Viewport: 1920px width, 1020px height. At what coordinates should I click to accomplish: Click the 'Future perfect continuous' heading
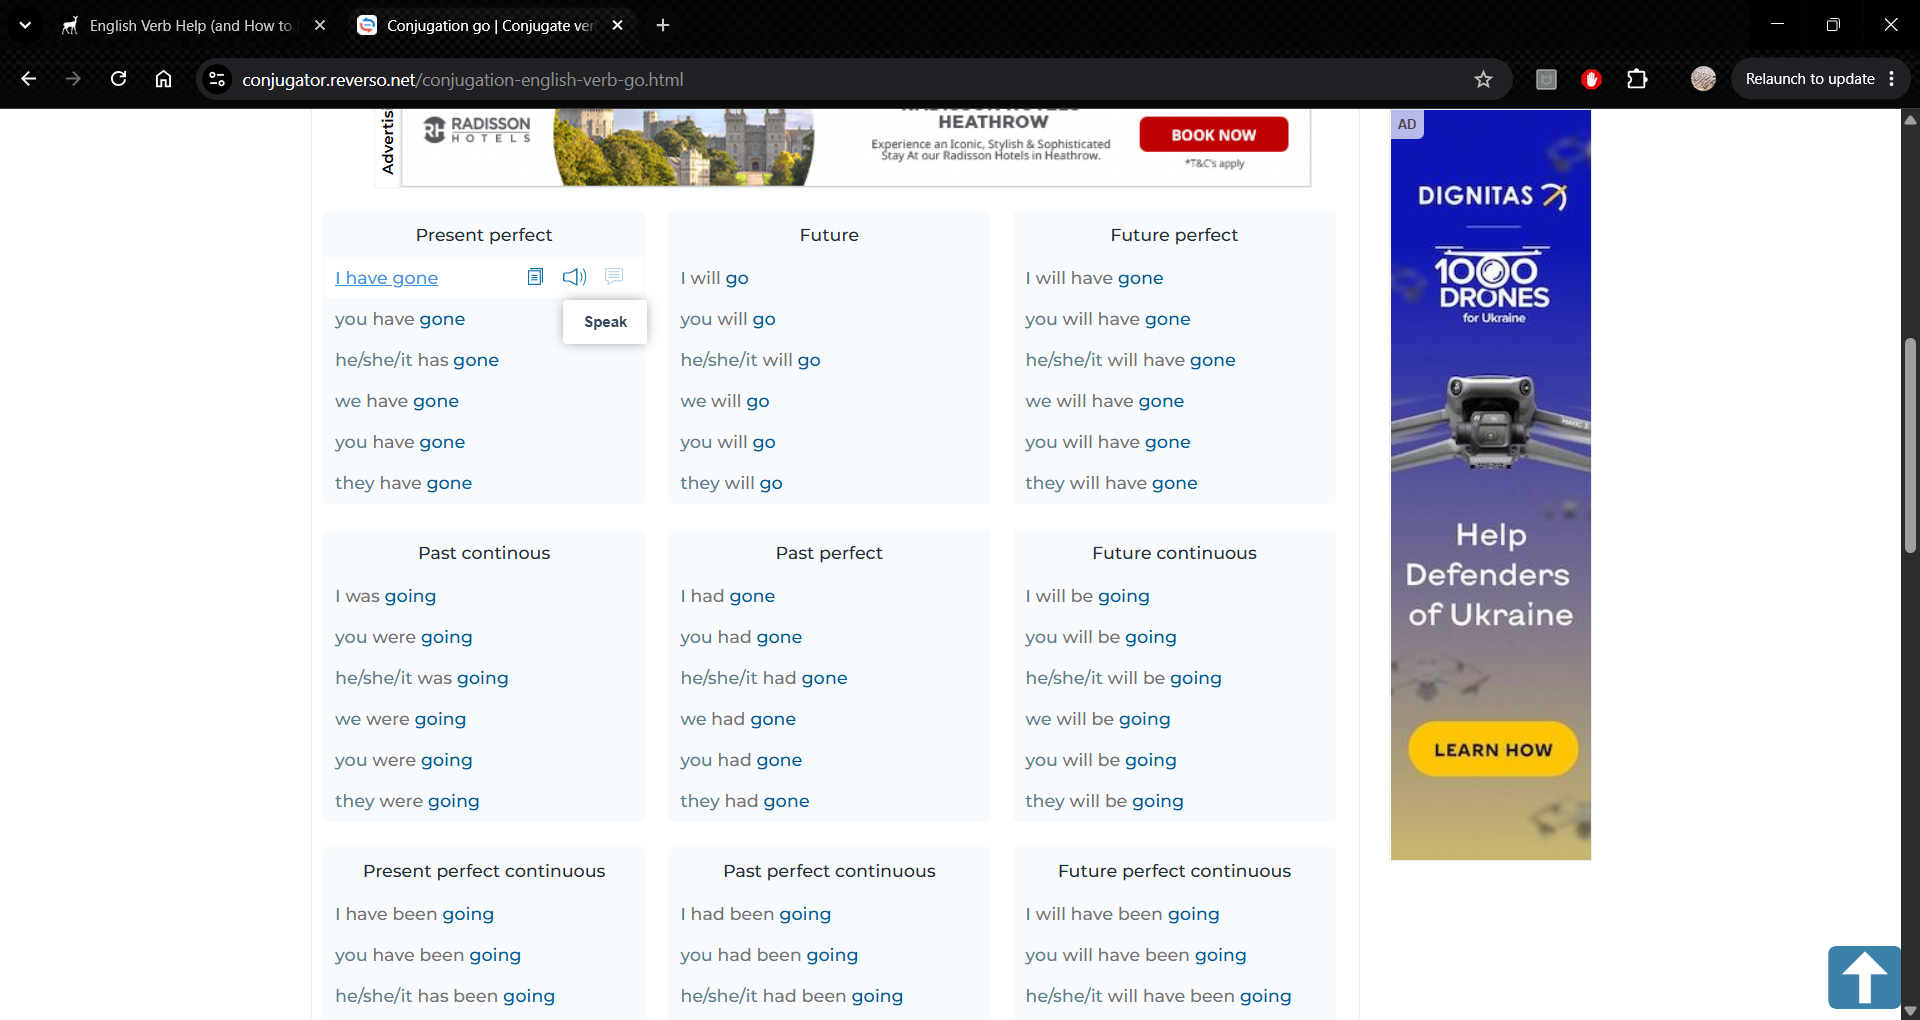[x=1174, y=871]
